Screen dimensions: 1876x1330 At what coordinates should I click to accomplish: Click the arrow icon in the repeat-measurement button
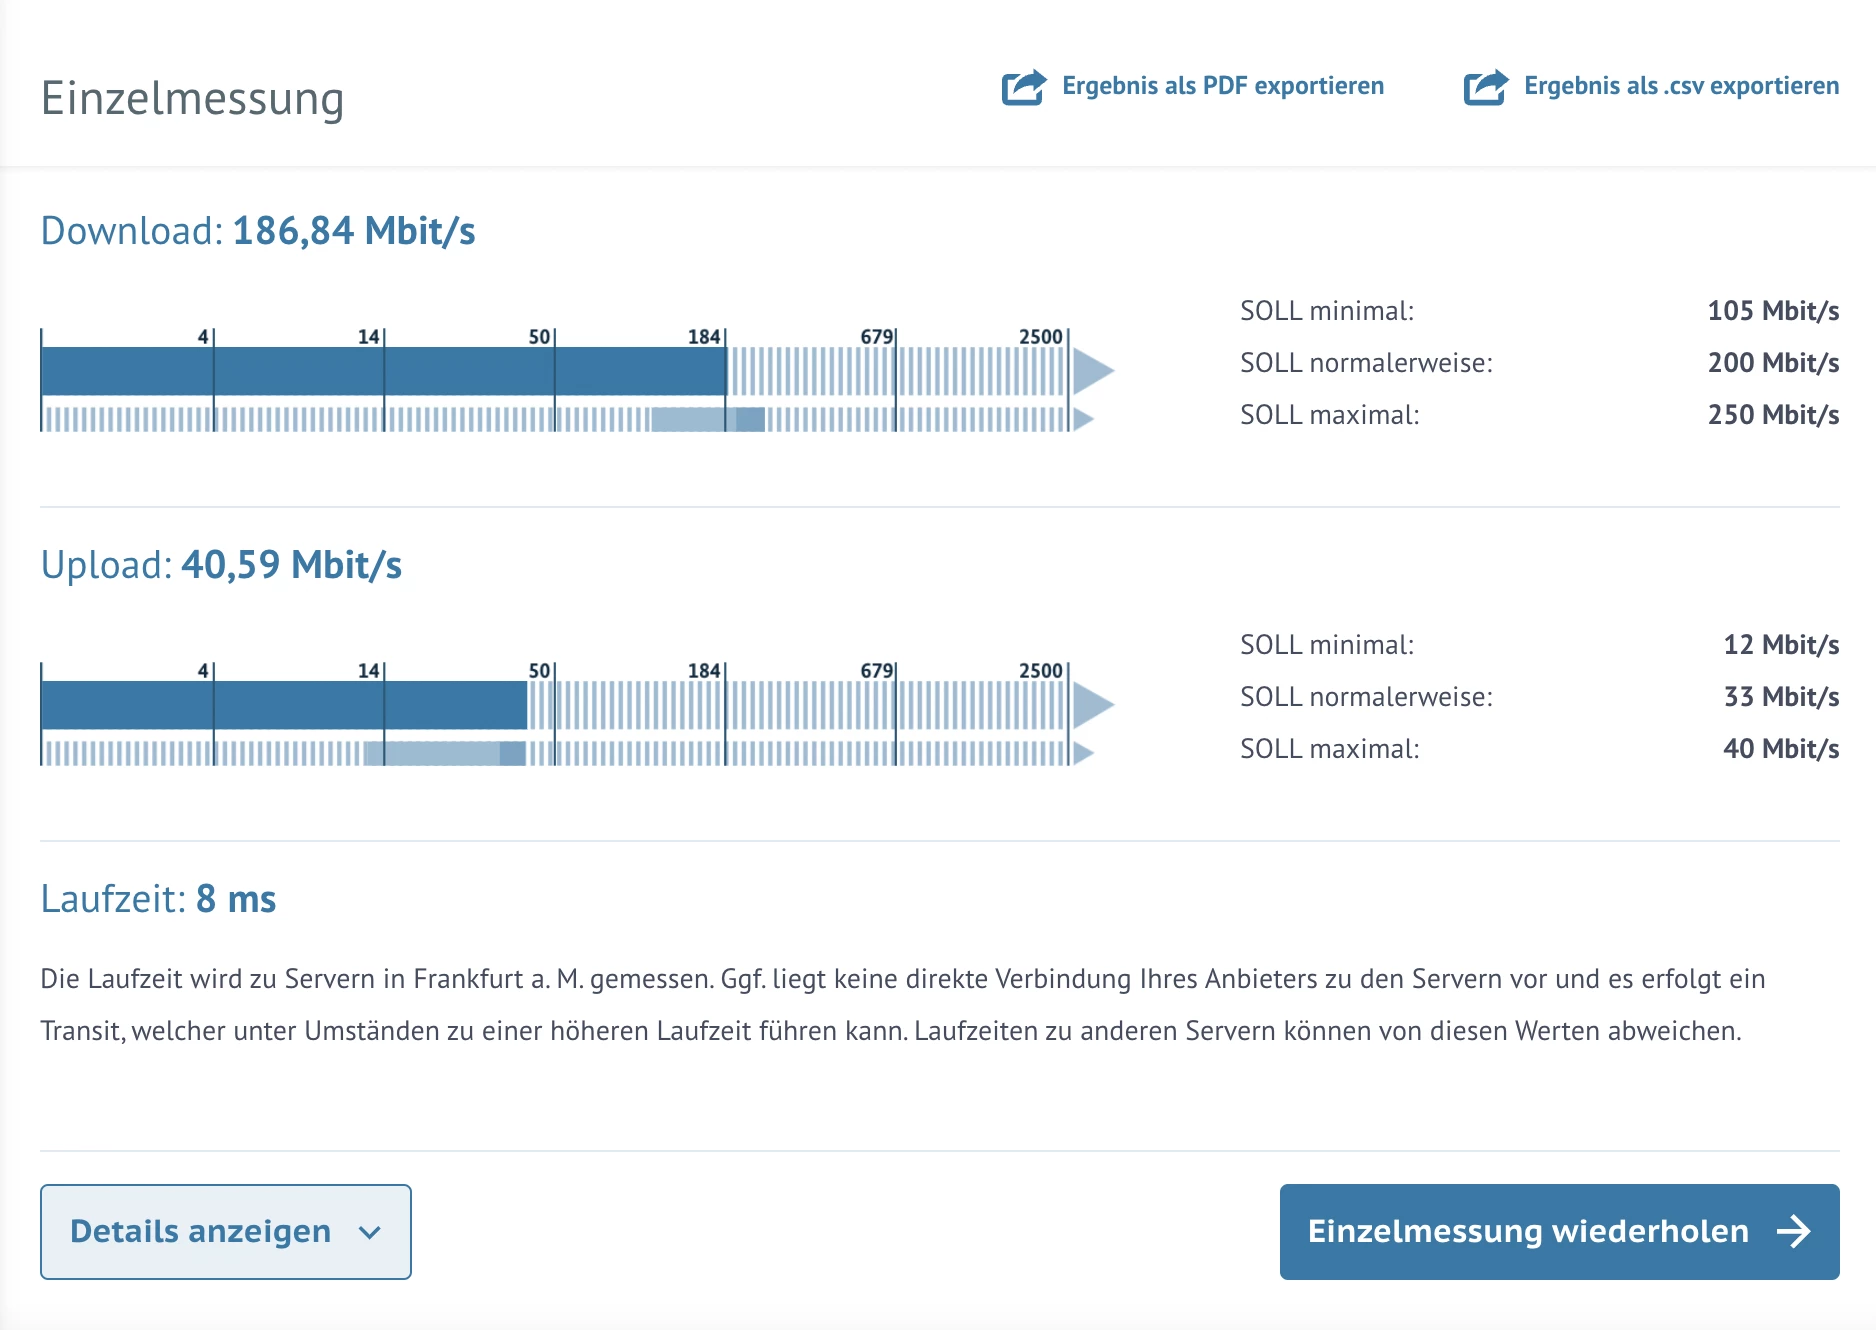coord(1793,1231)
